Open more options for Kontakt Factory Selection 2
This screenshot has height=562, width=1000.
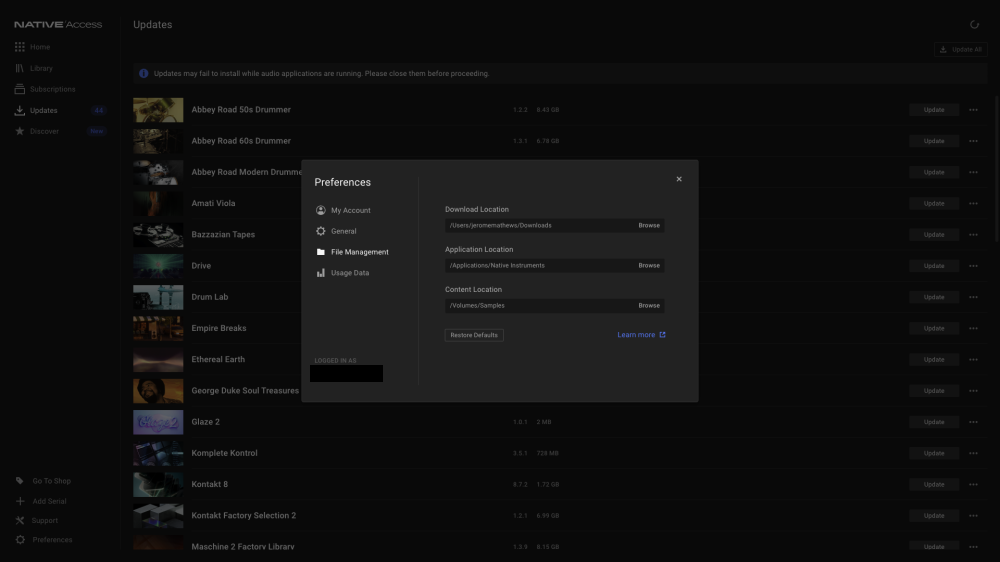pos(973,515)
